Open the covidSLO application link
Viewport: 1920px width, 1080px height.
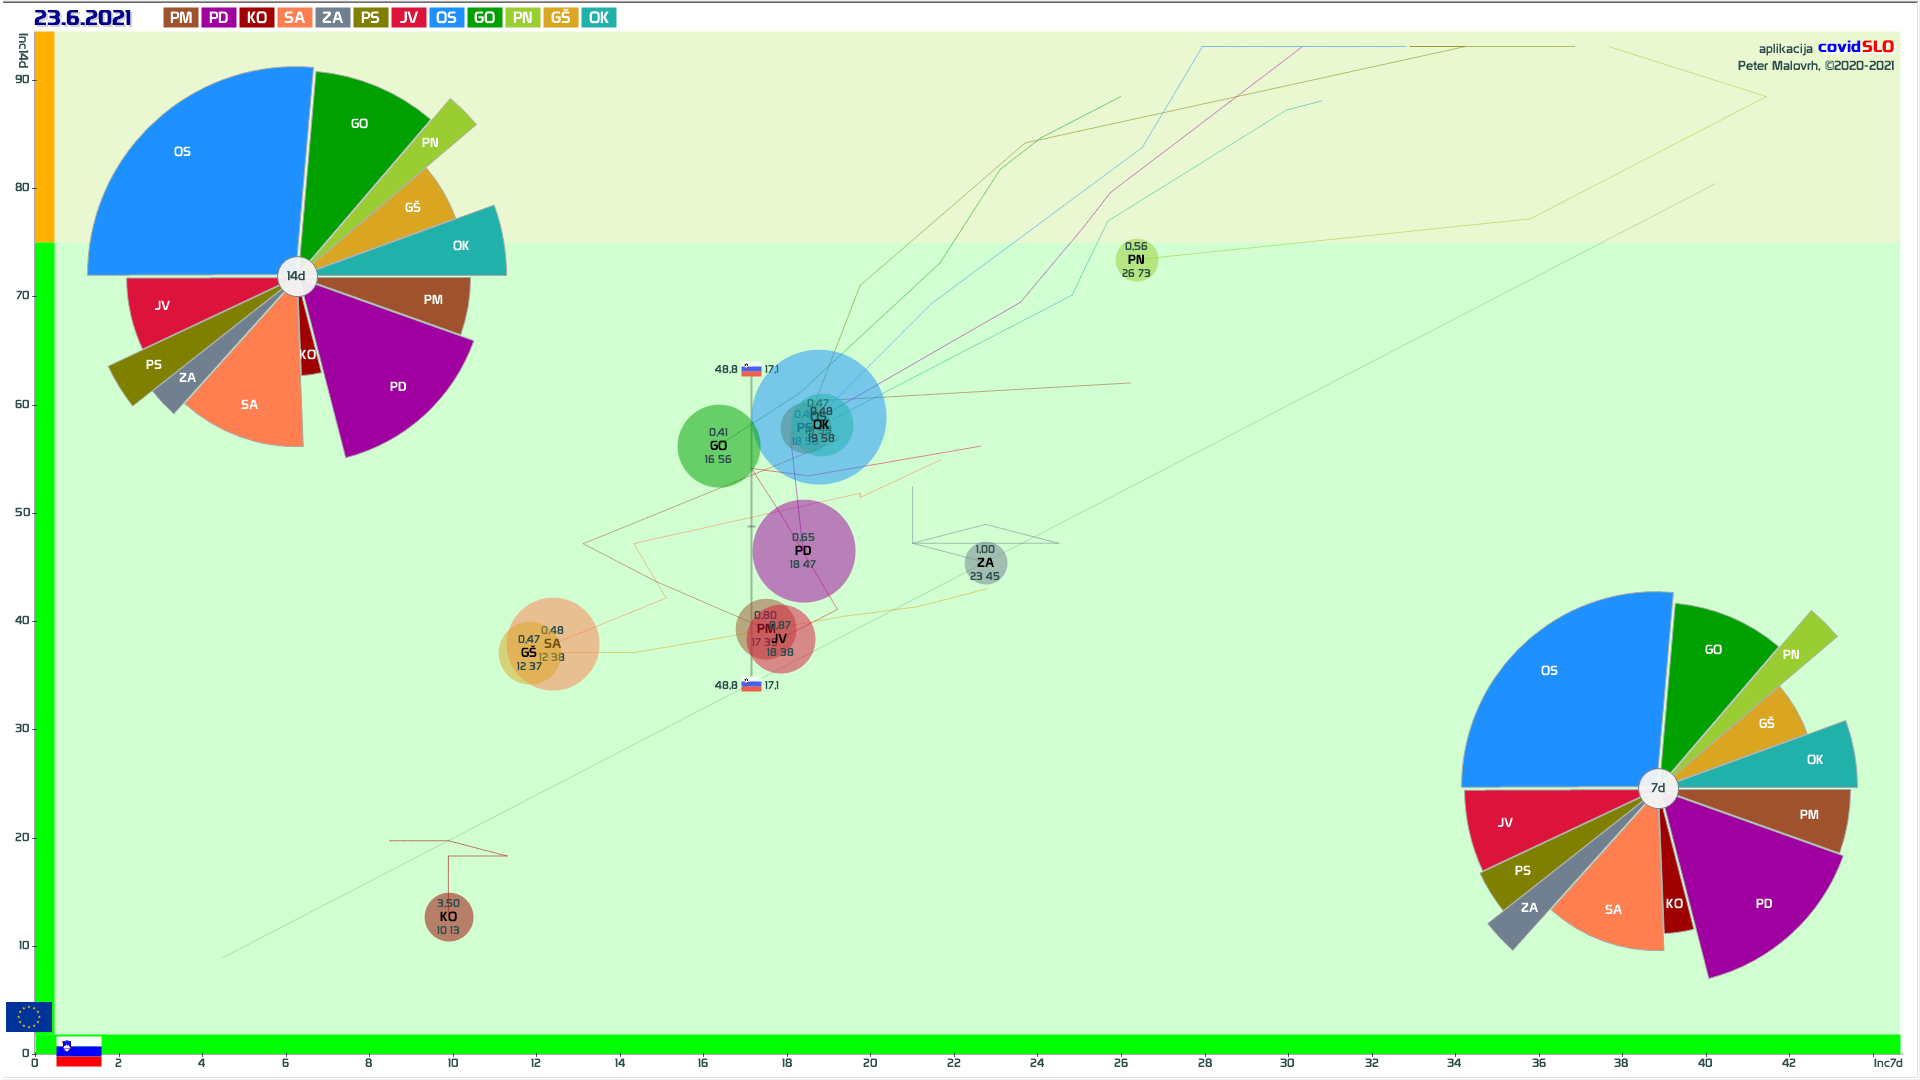click(x=1855, y=46)
